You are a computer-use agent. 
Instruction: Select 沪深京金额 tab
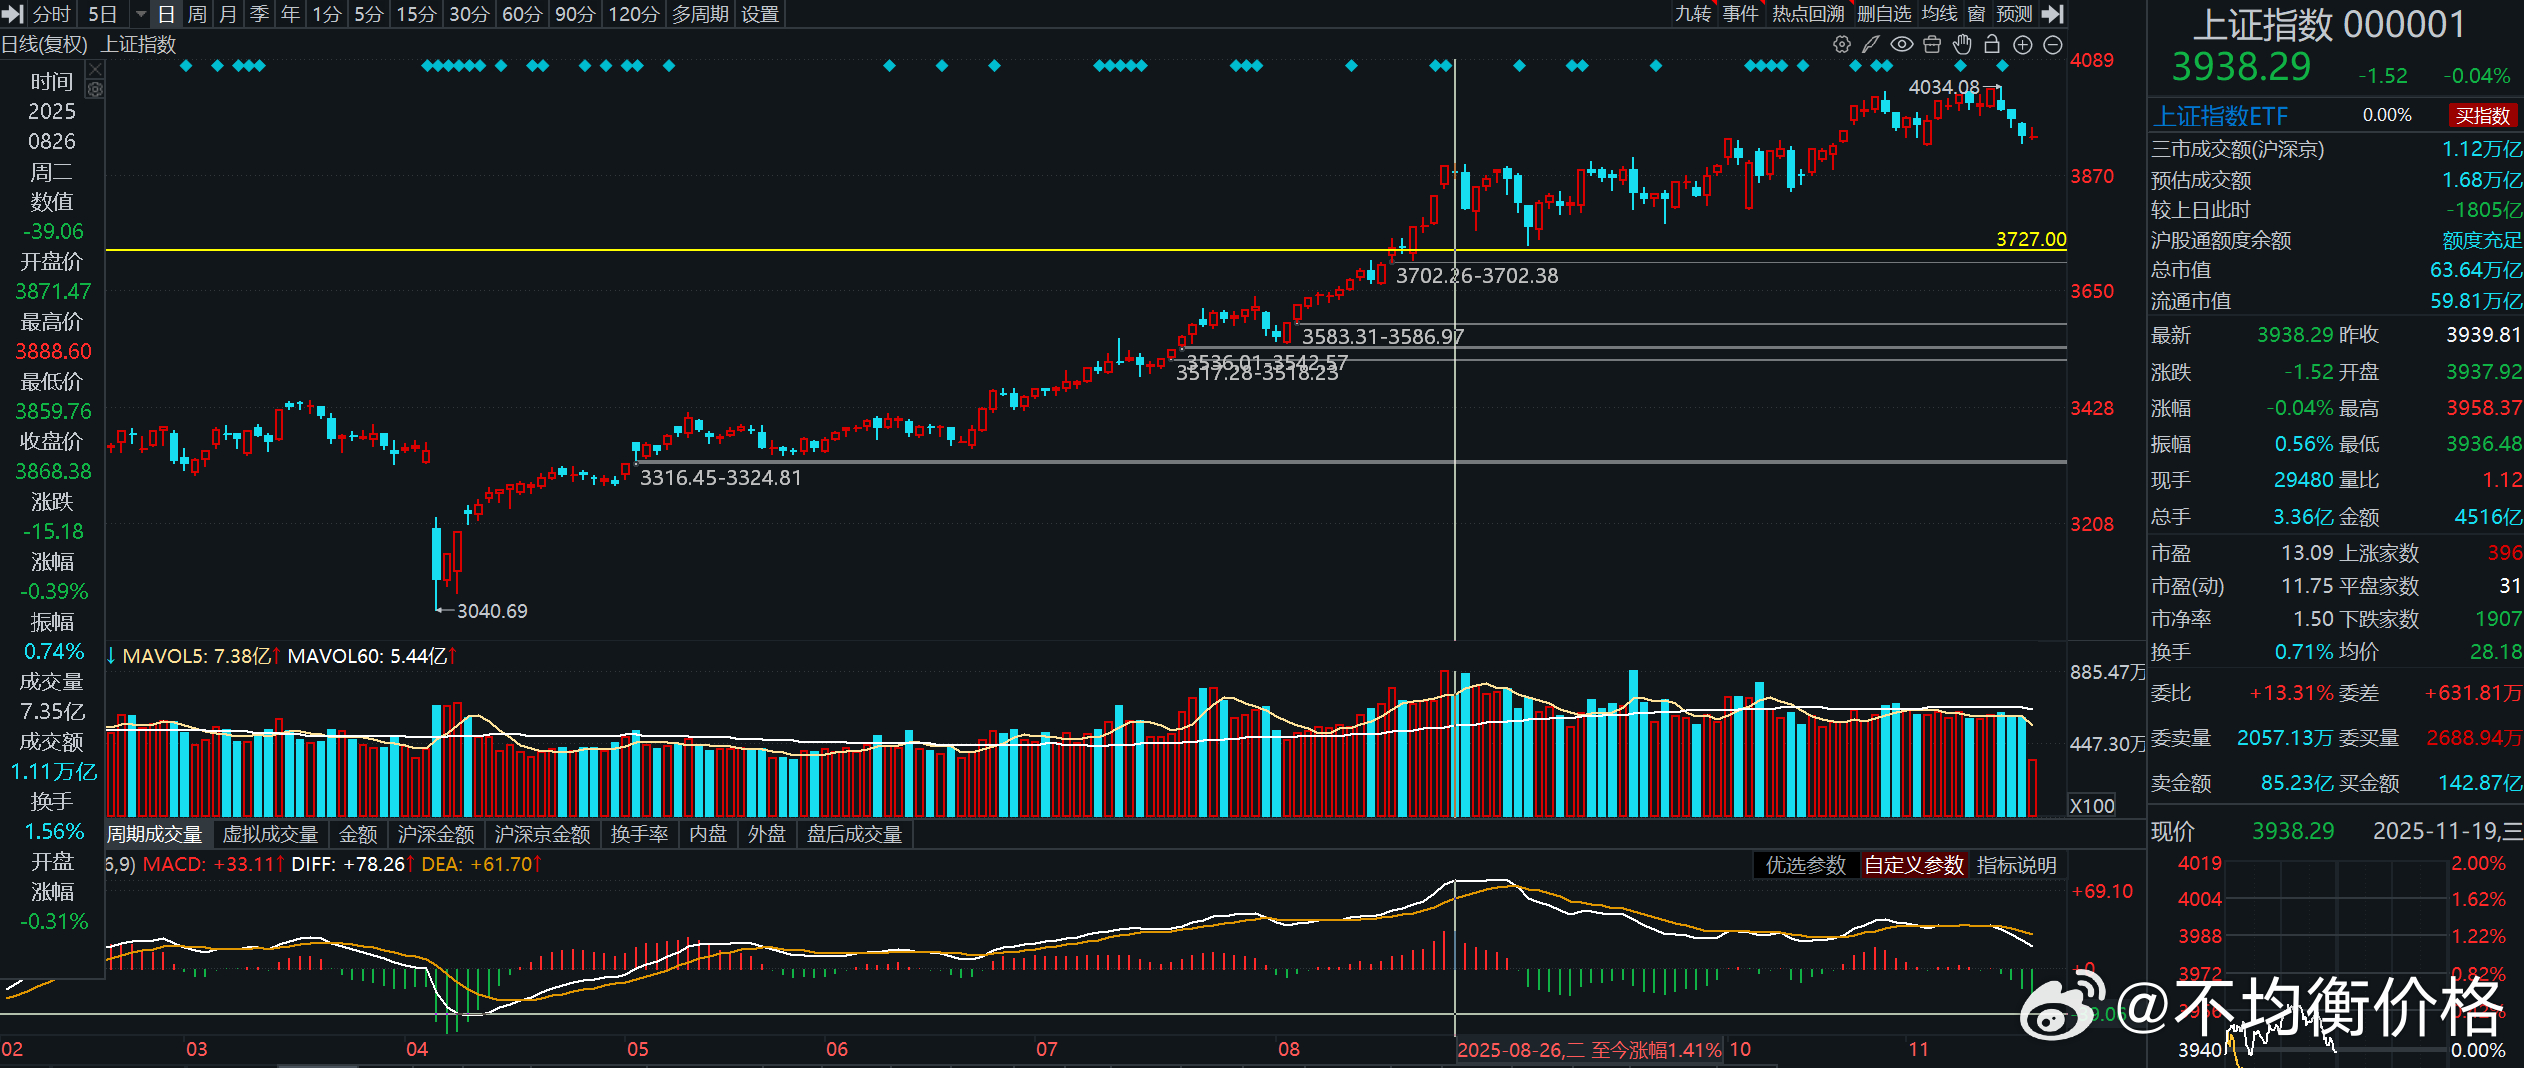[543, 834]
